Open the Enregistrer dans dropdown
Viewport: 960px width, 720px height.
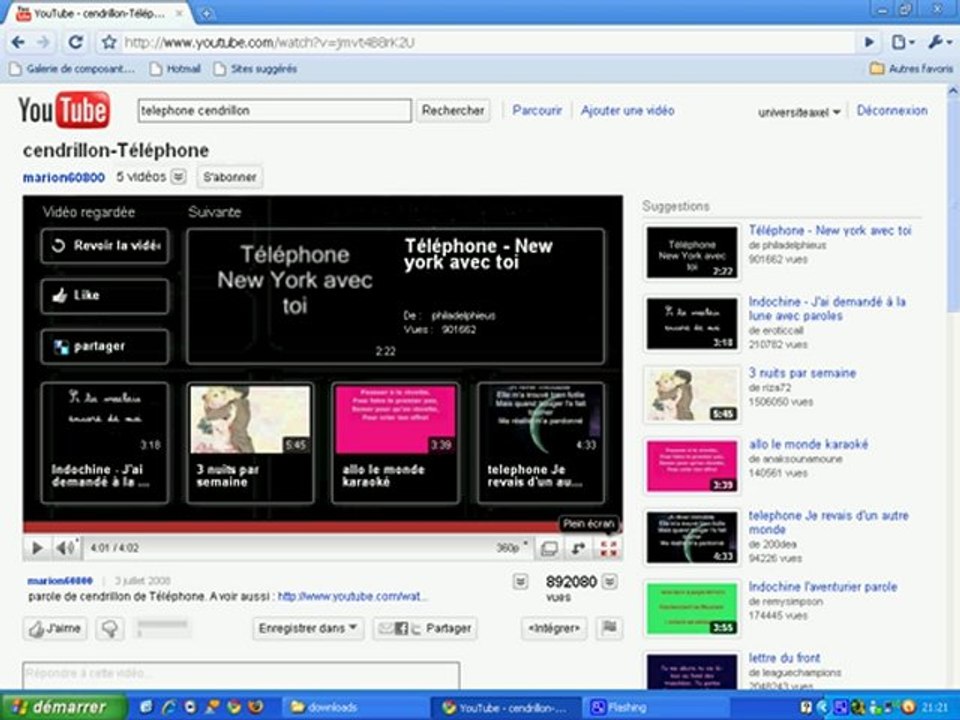click(x=308, y=629)
